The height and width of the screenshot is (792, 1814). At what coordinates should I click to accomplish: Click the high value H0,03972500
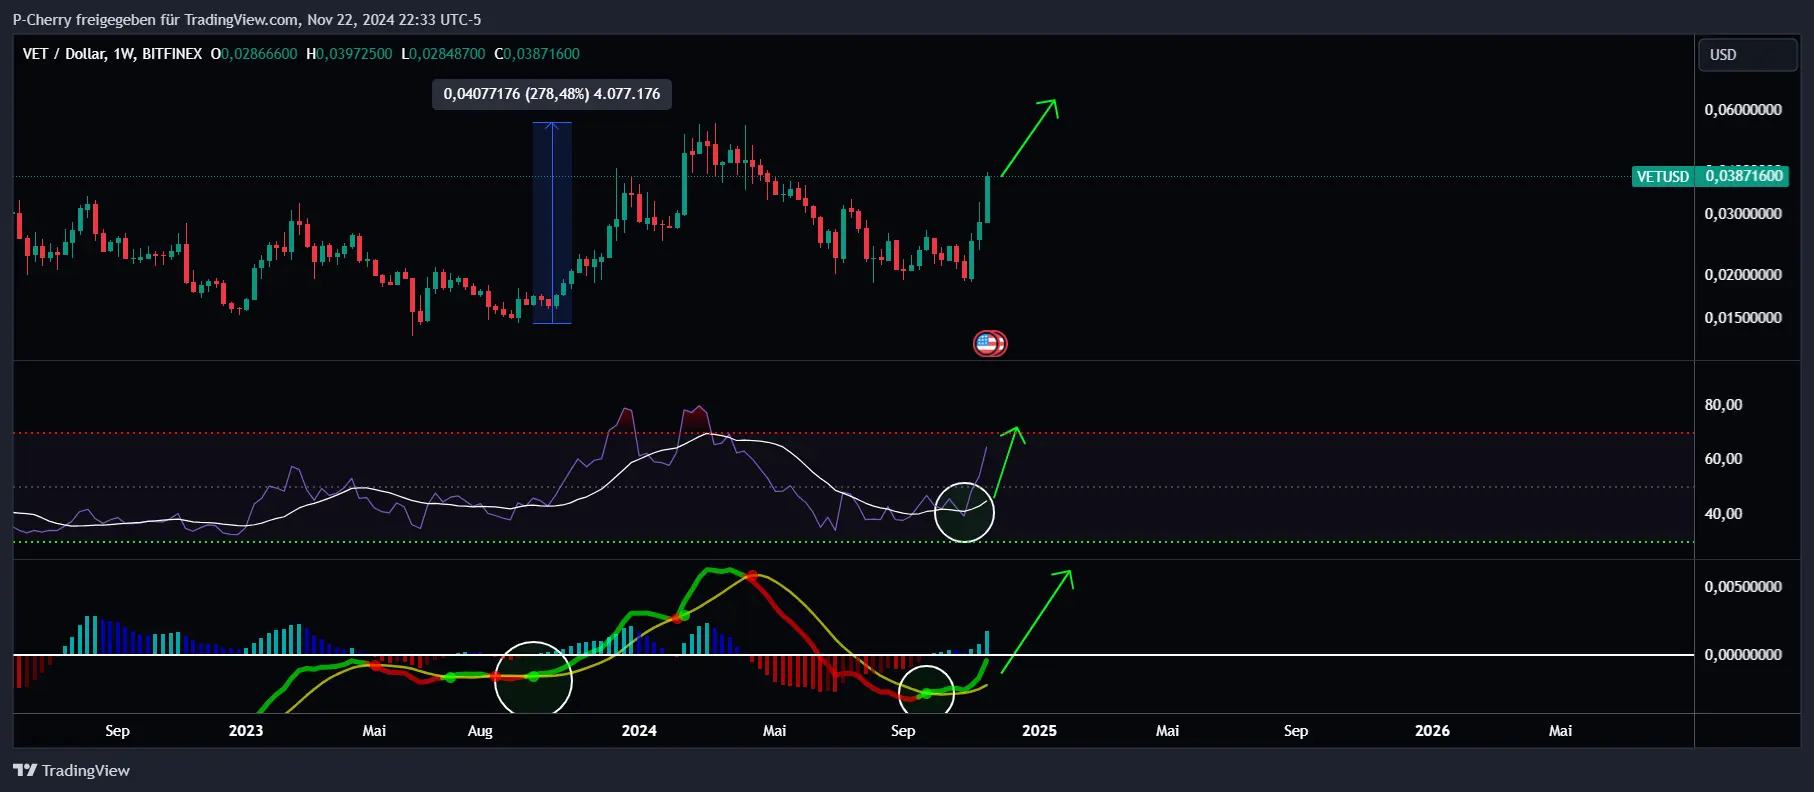click(349, 54)
